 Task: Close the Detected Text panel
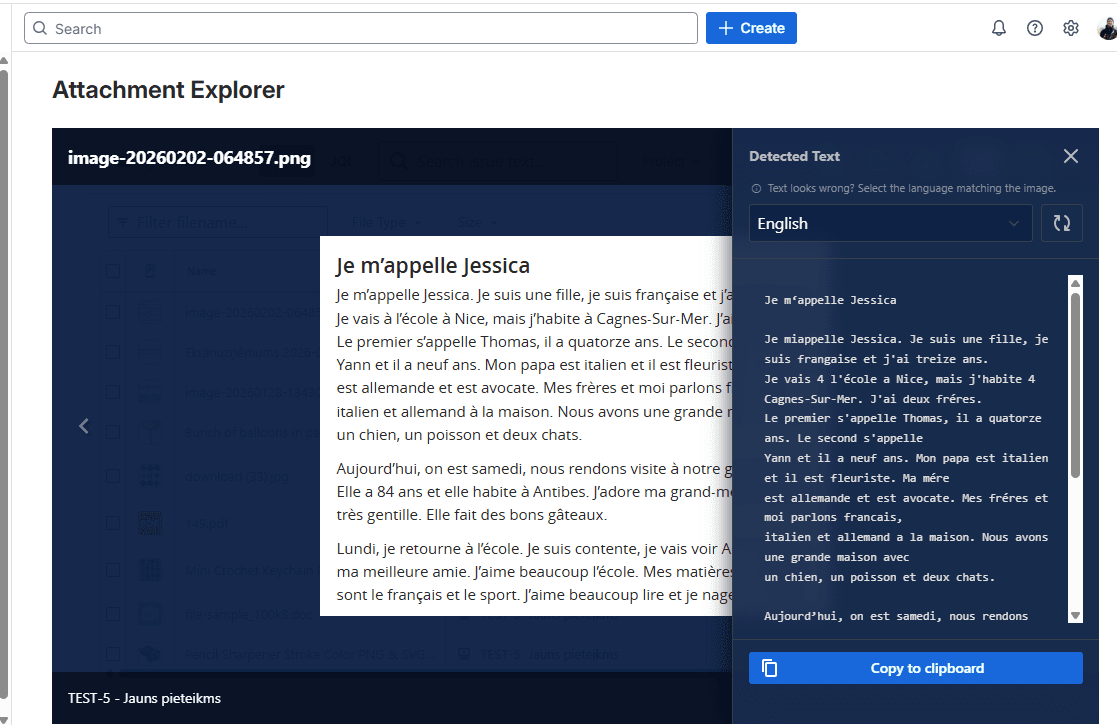1071,156
